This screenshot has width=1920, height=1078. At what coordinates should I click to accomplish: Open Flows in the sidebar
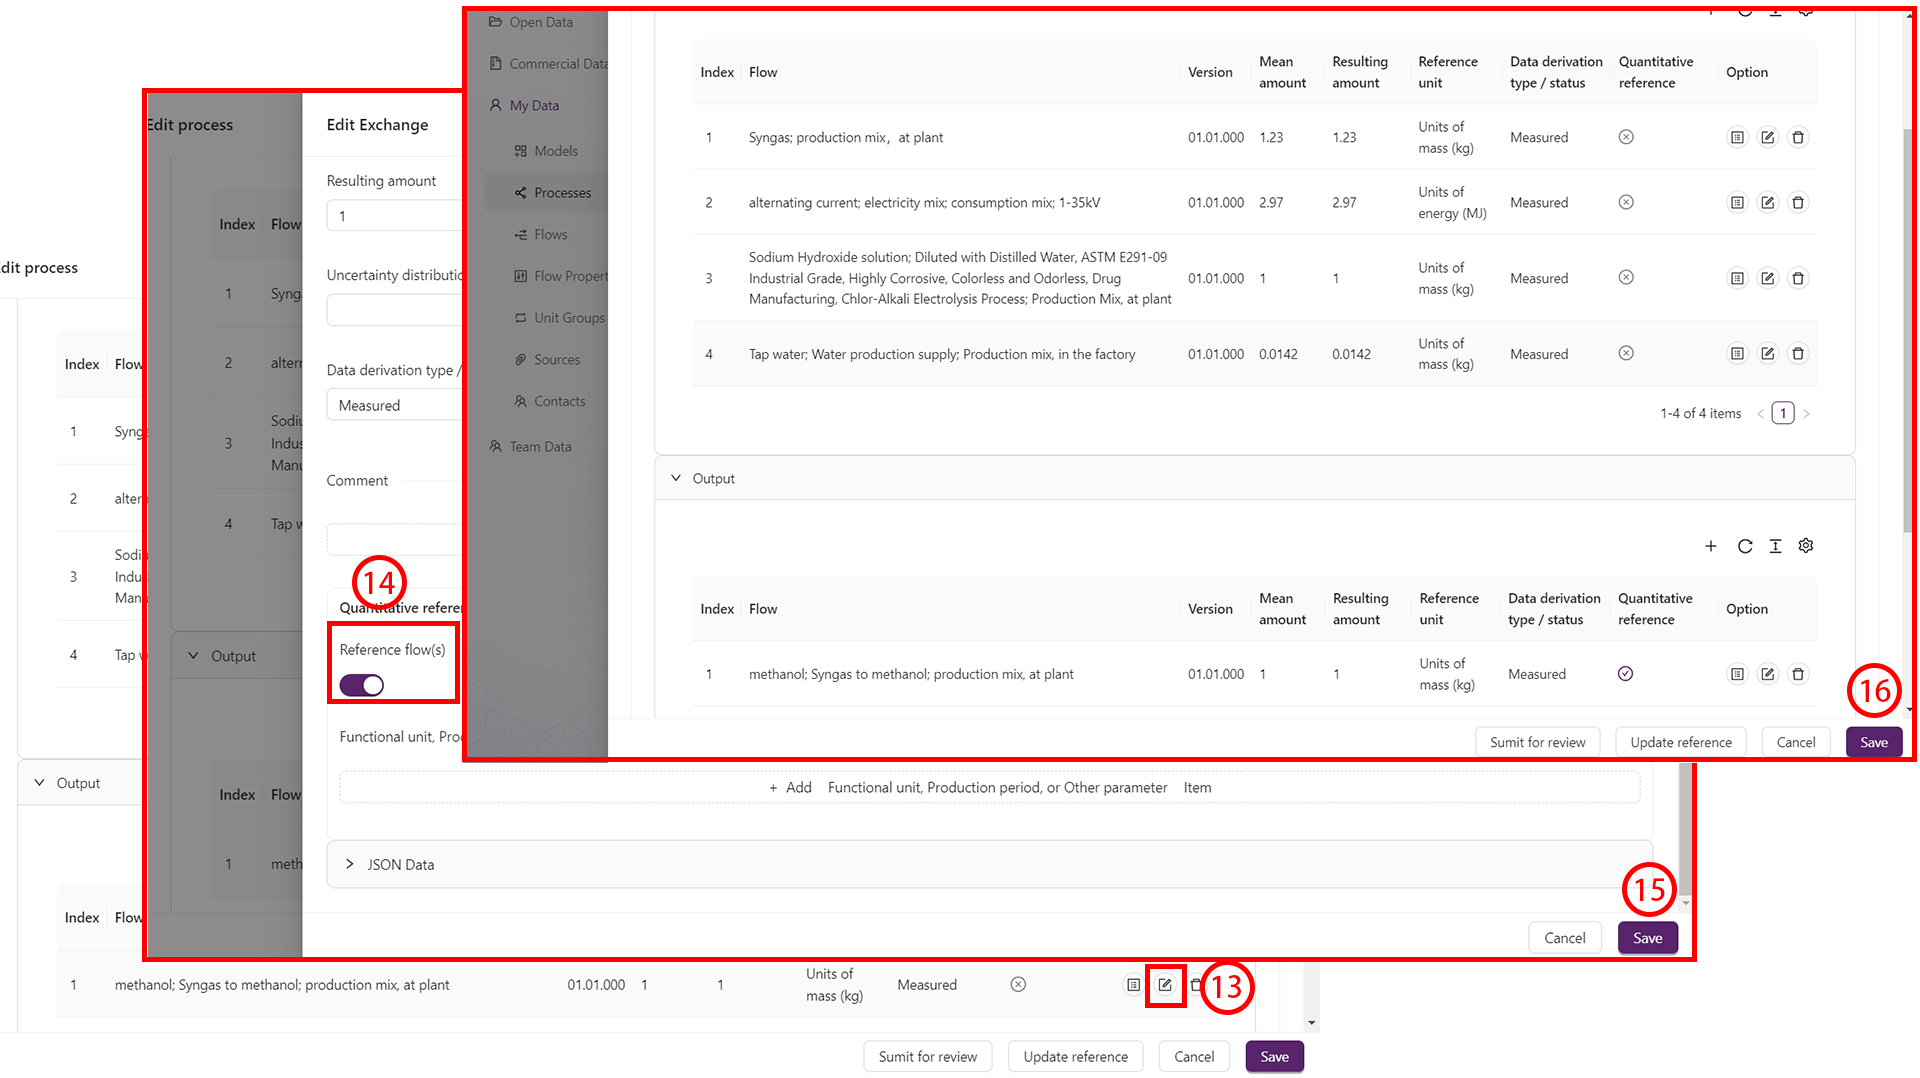pos(550,235)
